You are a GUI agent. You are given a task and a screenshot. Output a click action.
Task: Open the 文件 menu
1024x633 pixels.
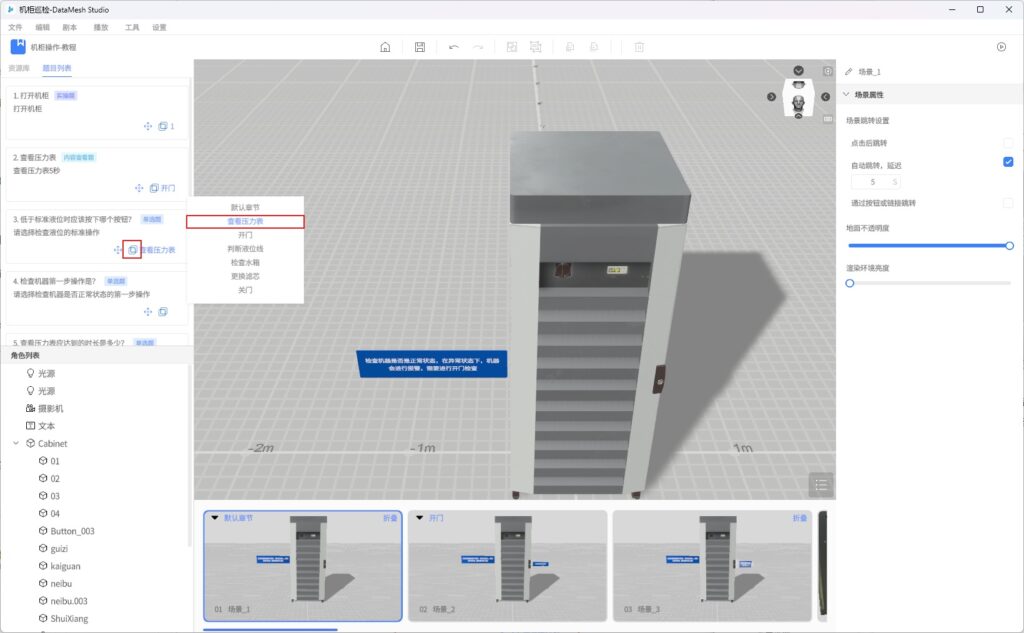pyautogui.click(x=15, y=27)
